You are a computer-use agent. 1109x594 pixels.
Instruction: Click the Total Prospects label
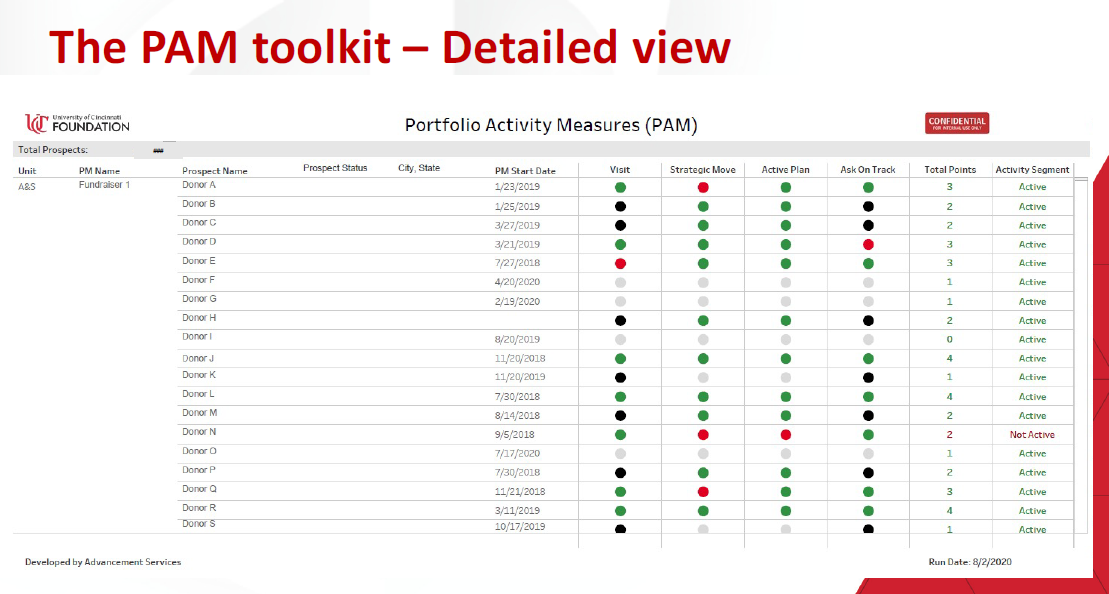tap(52, 150)
